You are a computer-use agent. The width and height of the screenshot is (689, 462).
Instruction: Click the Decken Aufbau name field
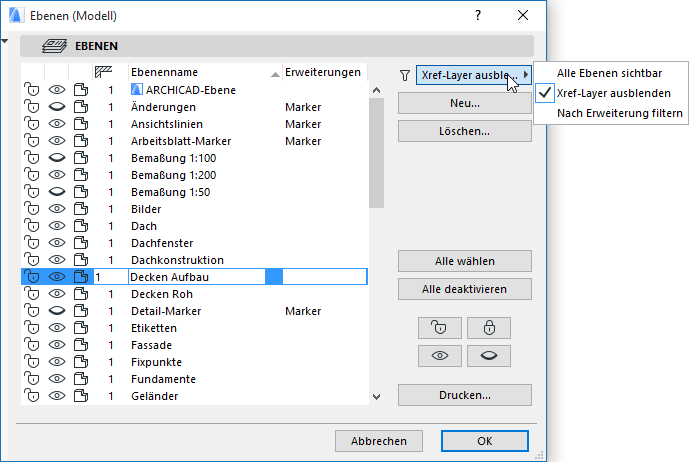197,277
